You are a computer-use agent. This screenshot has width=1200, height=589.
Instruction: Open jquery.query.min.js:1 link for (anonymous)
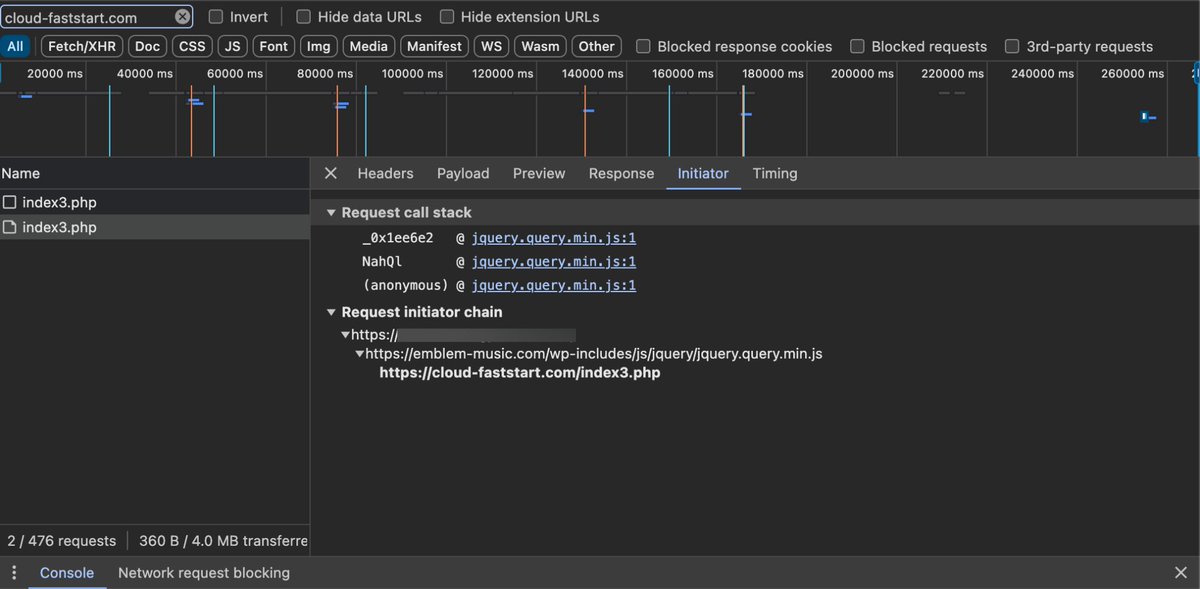[x=554, y=286]
